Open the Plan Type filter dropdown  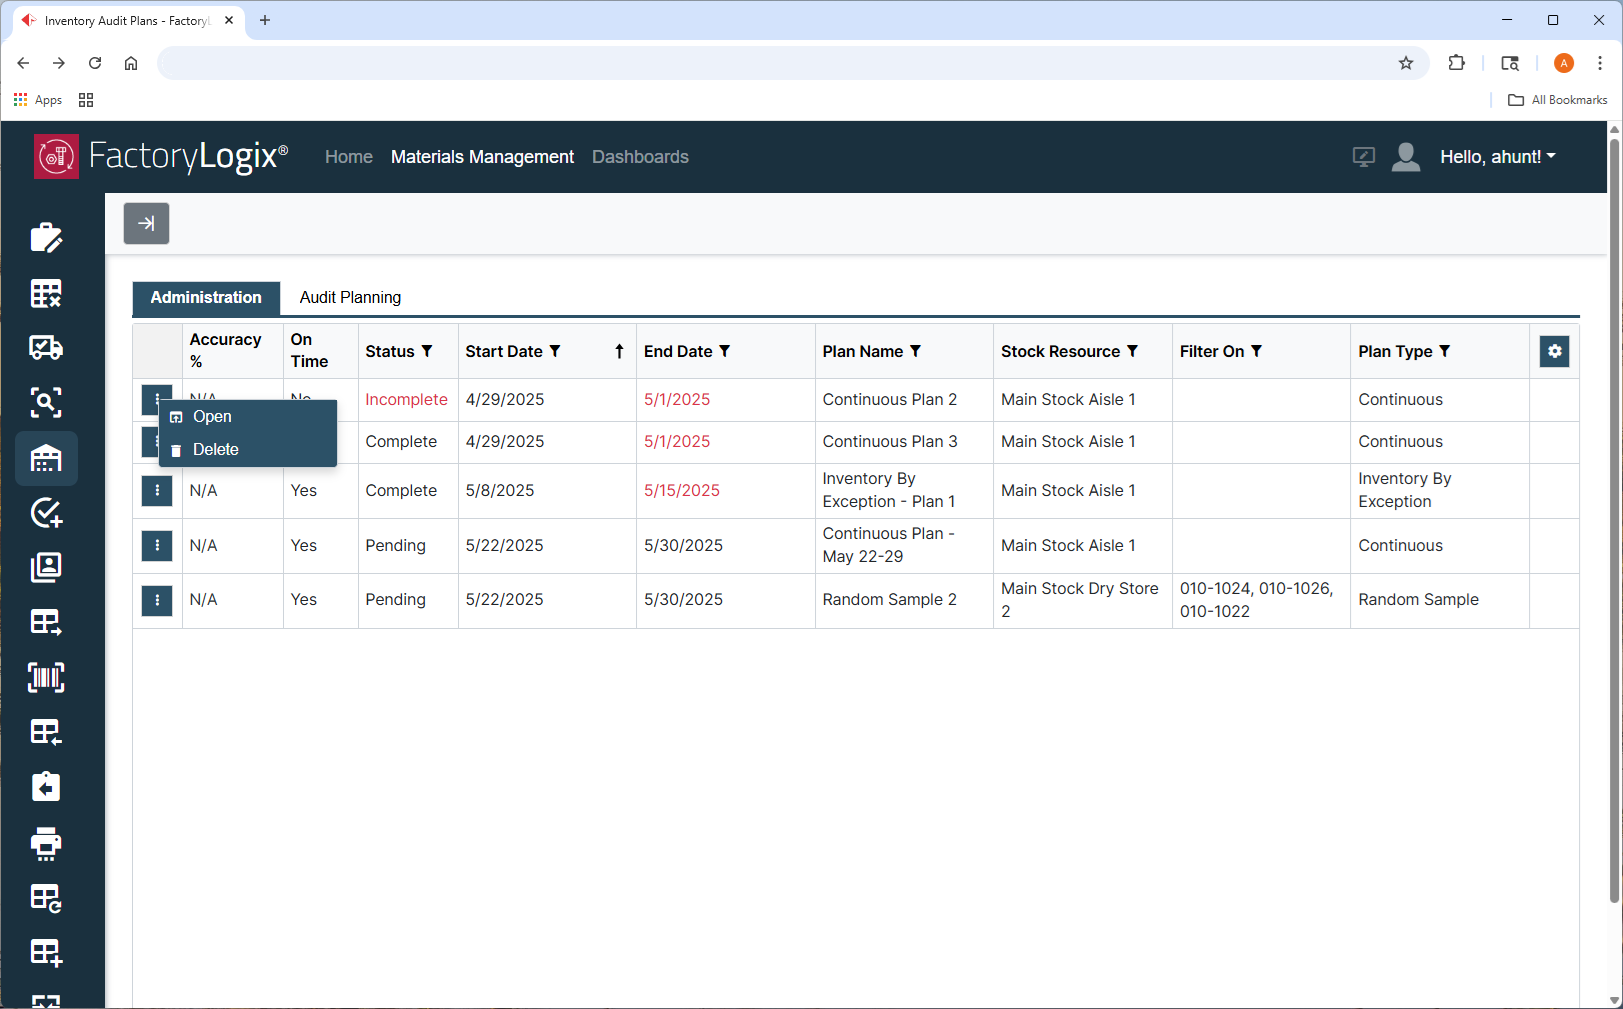[x=1445, y=351]
